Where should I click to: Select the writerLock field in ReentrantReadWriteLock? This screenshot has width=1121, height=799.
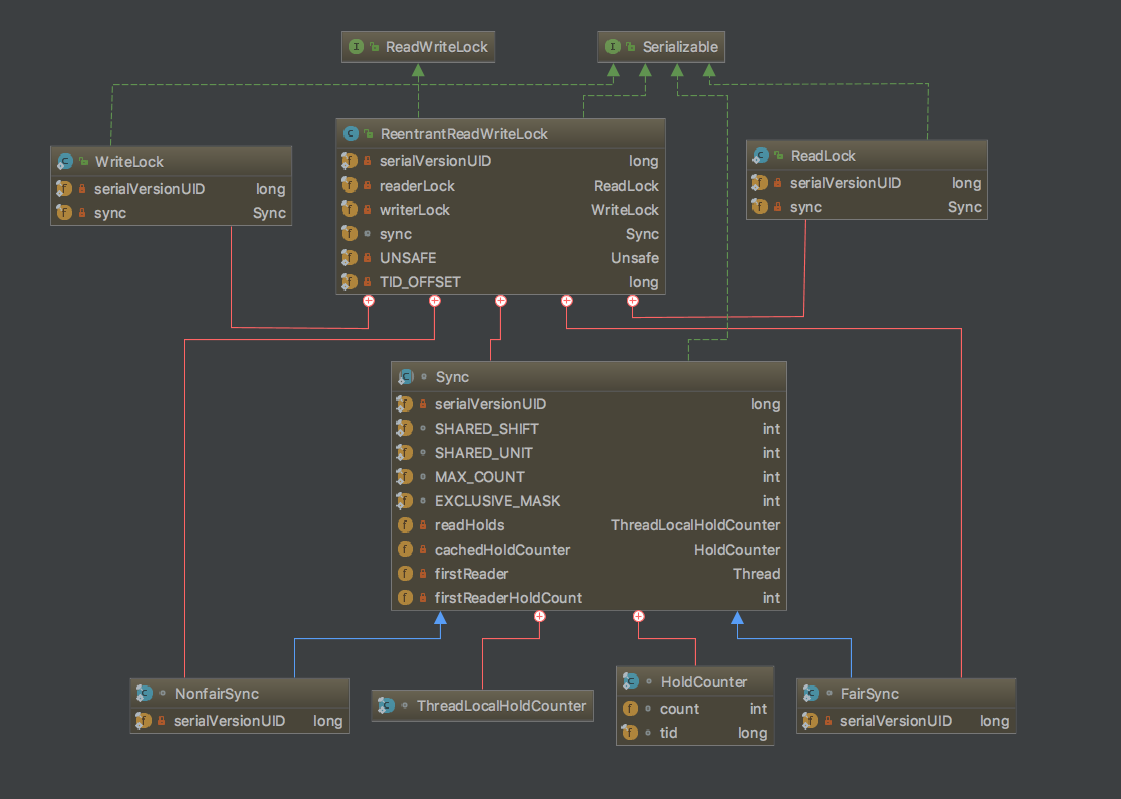[x=500, y=210]
